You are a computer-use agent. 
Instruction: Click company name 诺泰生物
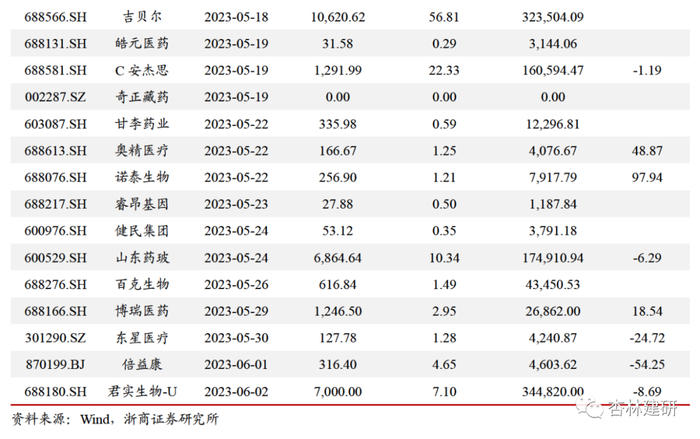pos(142,177)
